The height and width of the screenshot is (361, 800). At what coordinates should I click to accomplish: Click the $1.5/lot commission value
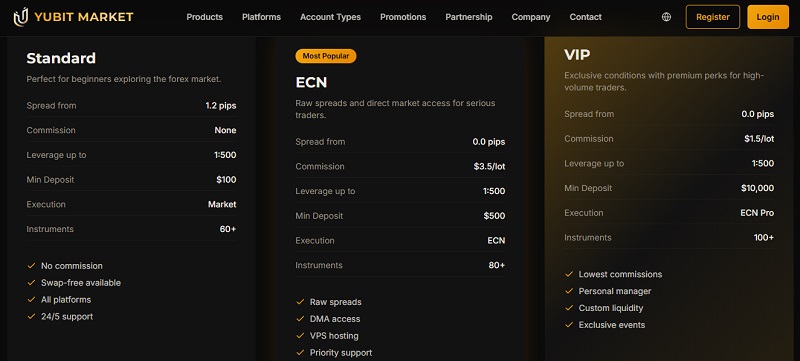coord(759,139)
